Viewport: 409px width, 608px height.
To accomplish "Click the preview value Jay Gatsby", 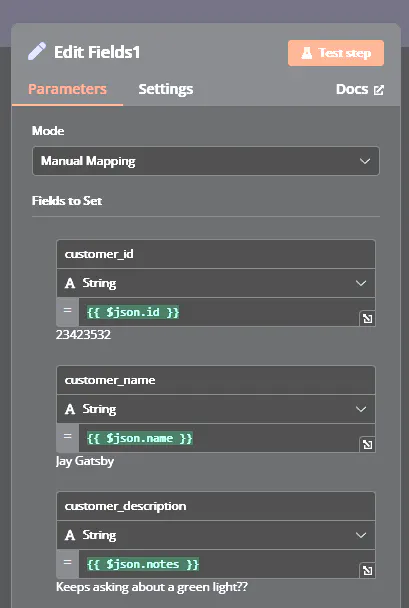I will (85, 461).
